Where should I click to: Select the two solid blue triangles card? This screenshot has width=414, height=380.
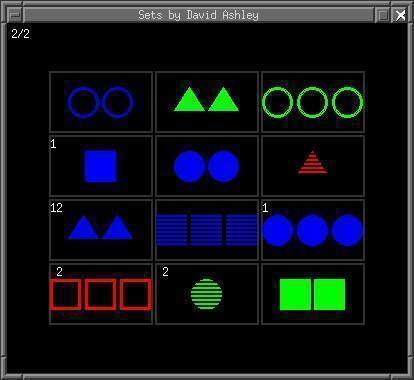(101, 230)
